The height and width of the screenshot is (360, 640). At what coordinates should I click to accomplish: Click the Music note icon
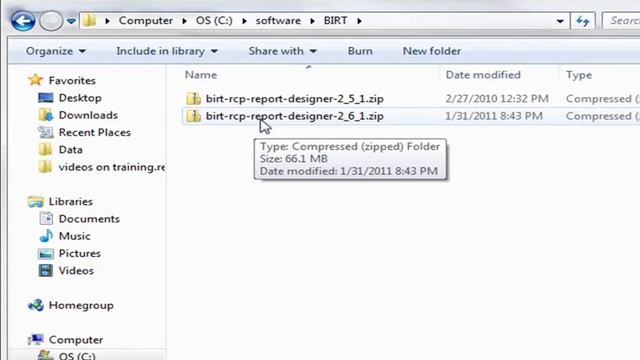point(46,236)
